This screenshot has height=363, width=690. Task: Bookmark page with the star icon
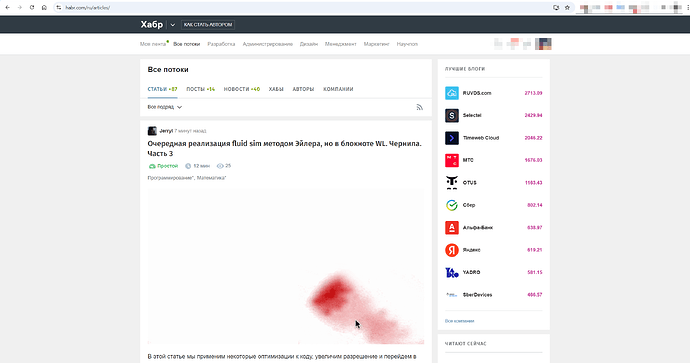[567, 7]
